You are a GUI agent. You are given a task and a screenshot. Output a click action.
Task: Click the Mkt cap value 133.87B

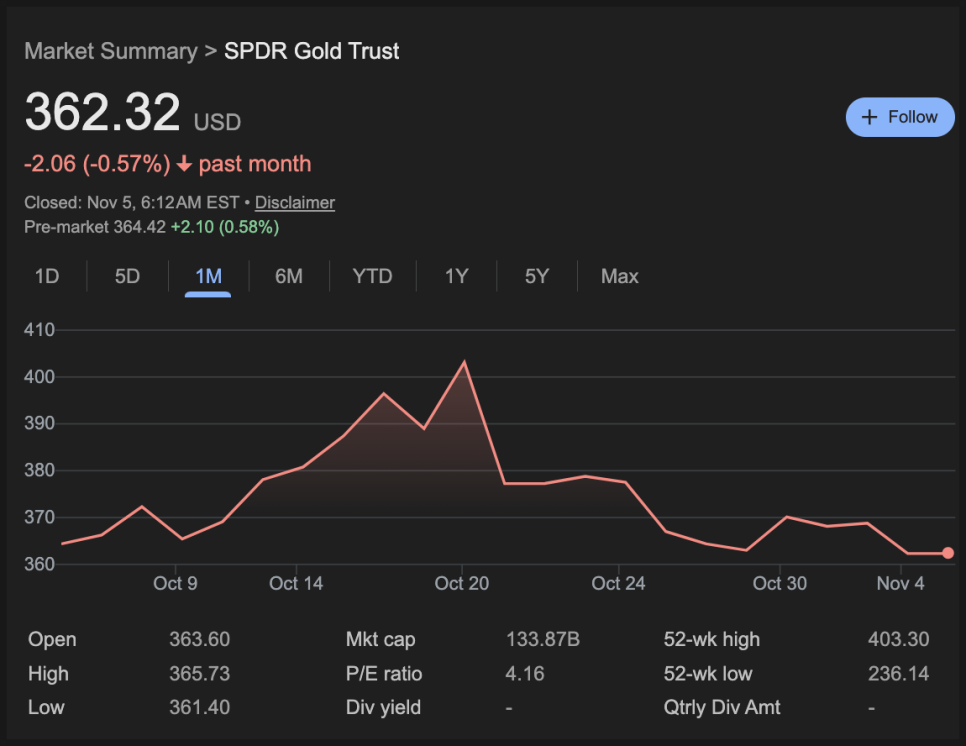click(539, 640)
